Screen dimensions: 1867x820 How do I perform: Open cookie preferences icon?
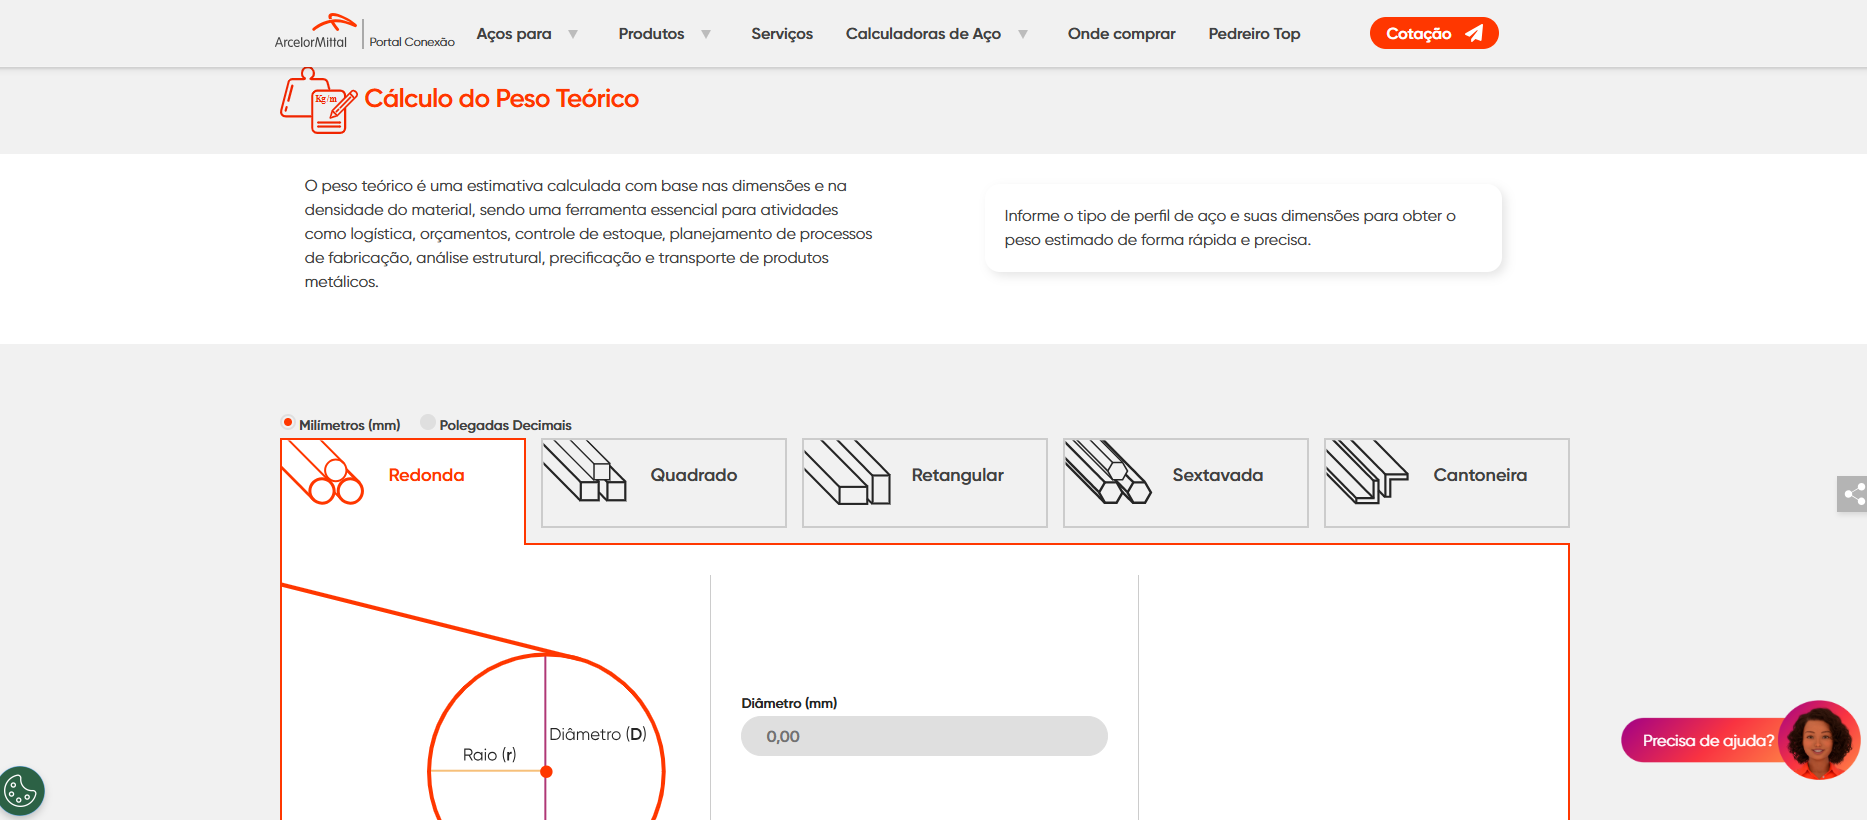pyautogui.click(x=21, y=792)
